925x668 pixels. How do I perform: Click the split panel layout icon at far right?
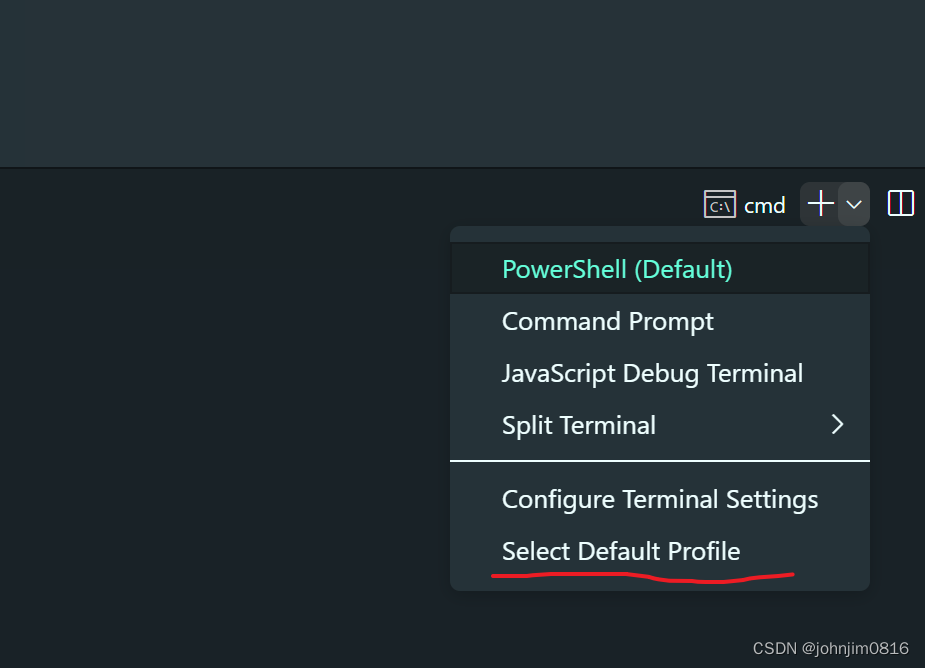point(900,202)
